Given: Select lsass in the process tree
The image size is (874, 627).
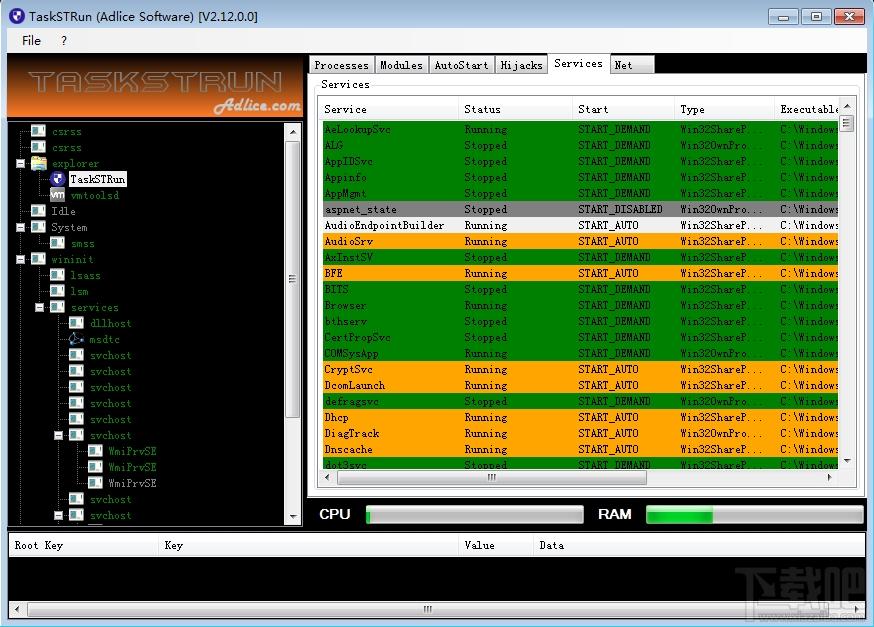Looking at the screenshot, I should (x=85, y=275).
